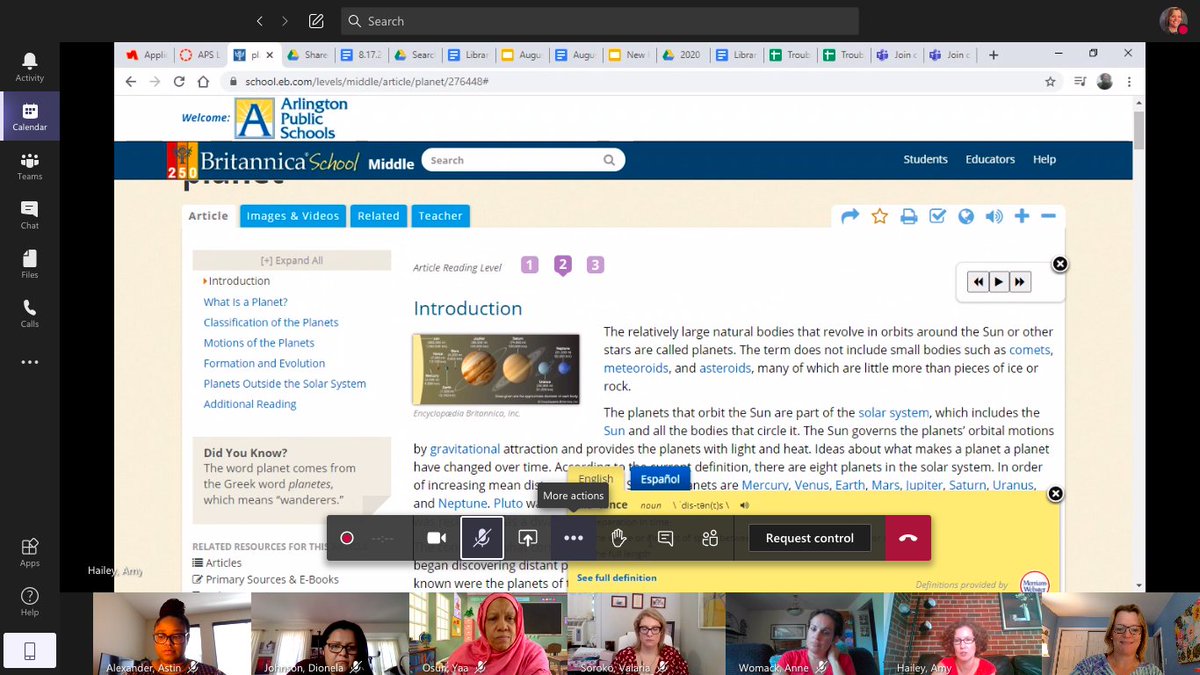This screenshot has width=1200, height=675.
Task: Open Chat in Teams sidebar
Action: [29, 215]
